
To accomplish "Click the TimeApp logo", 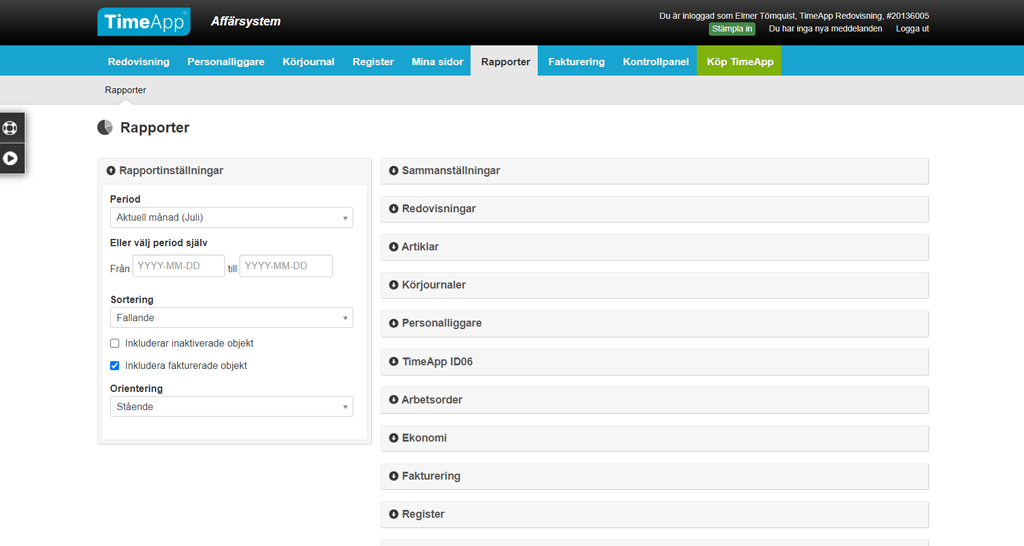I will [143, 22].
